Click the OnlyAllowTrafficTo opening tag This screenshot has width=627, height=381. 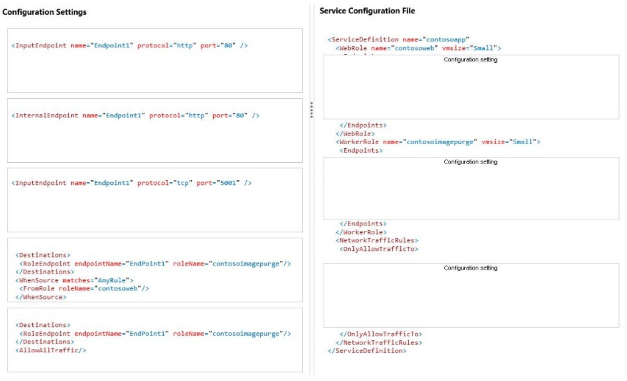[x=379, y=249]
